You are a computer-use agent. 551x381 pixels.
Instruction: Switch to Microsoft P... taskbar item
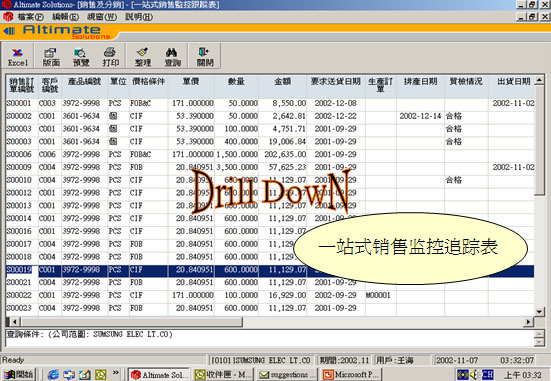click(352, 375)
